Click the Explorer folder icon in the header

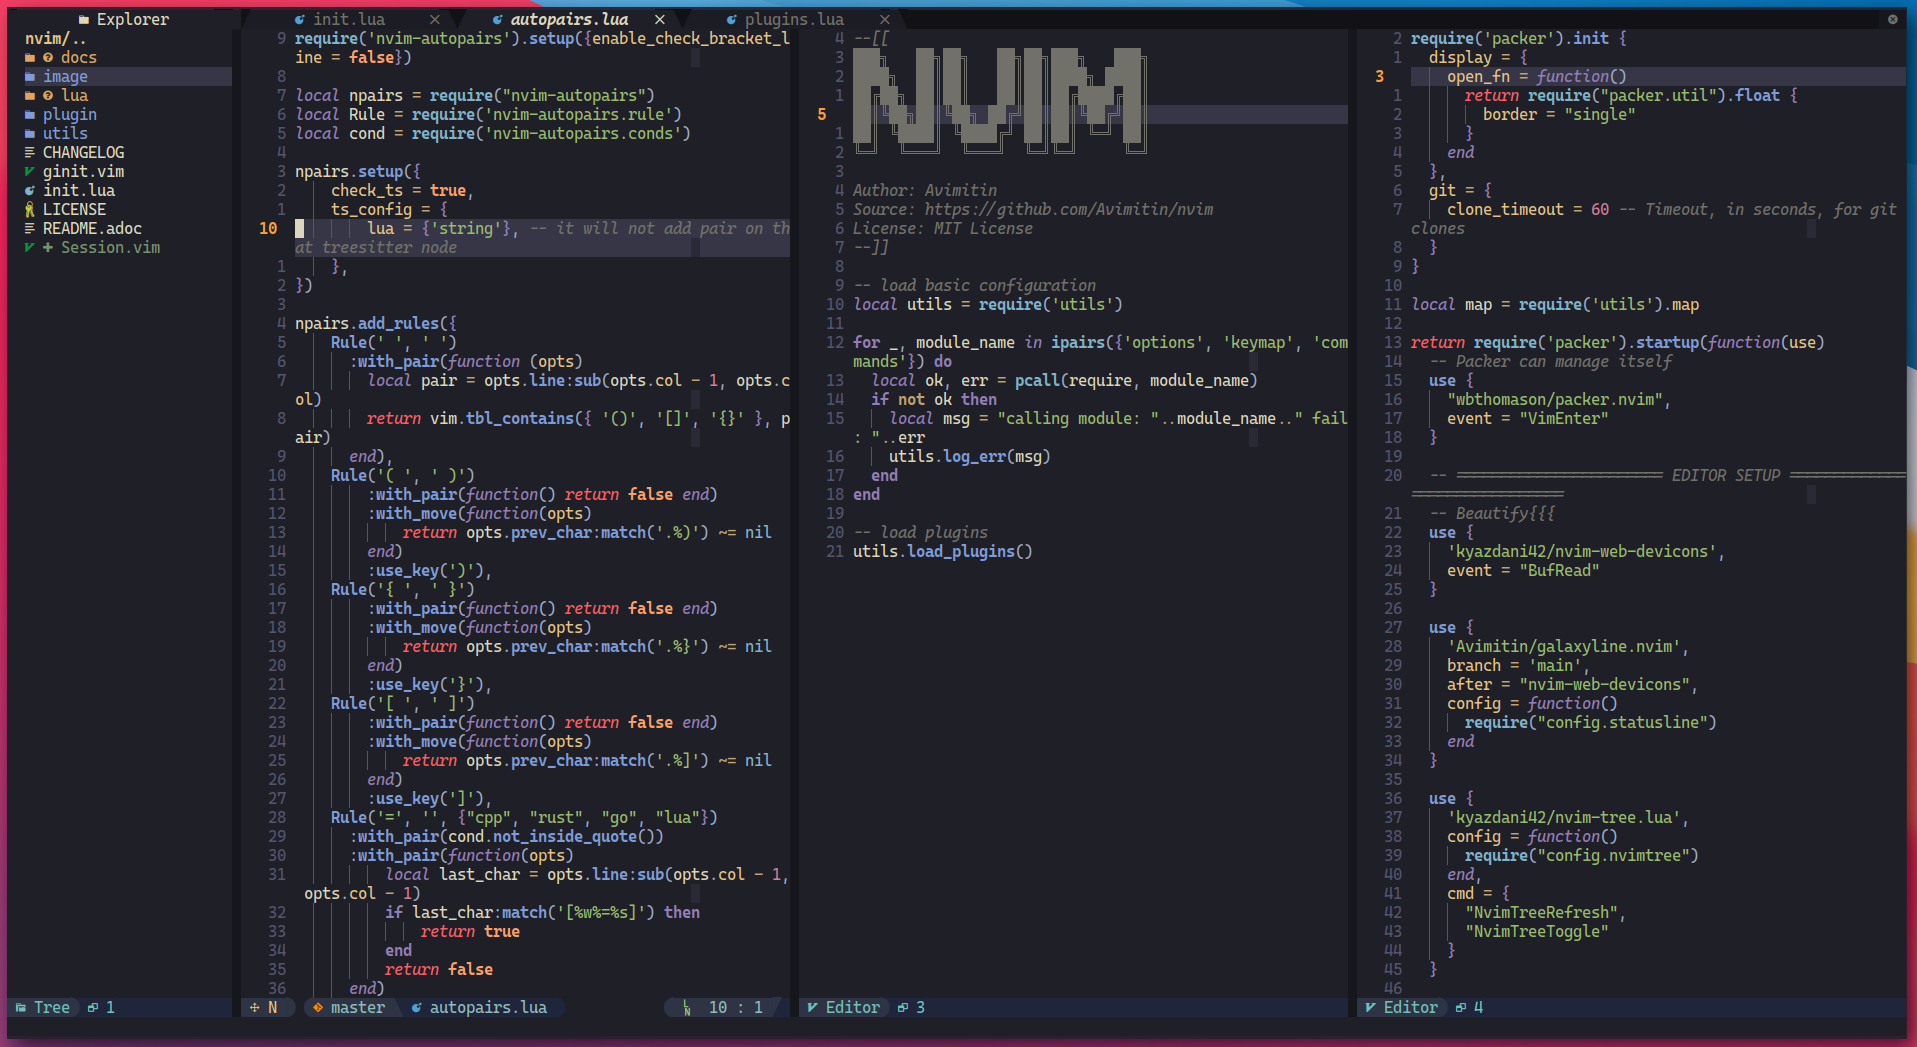[84, 19]
